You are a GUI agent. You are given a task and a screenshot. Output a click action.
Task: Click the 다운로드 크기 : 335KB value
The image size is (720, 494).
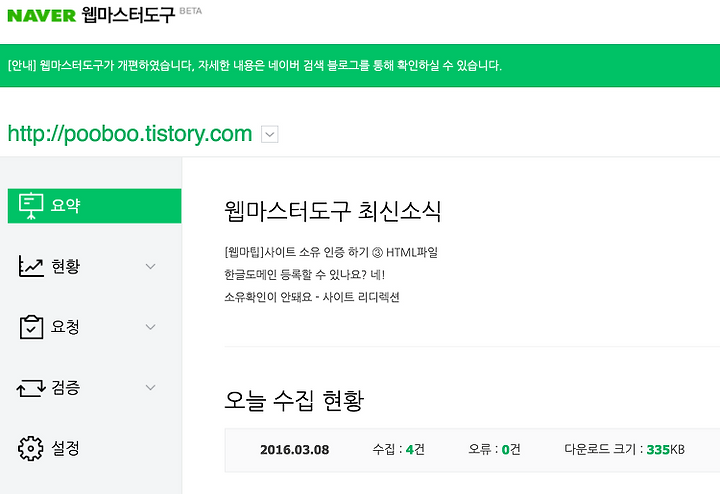(624, 449)
